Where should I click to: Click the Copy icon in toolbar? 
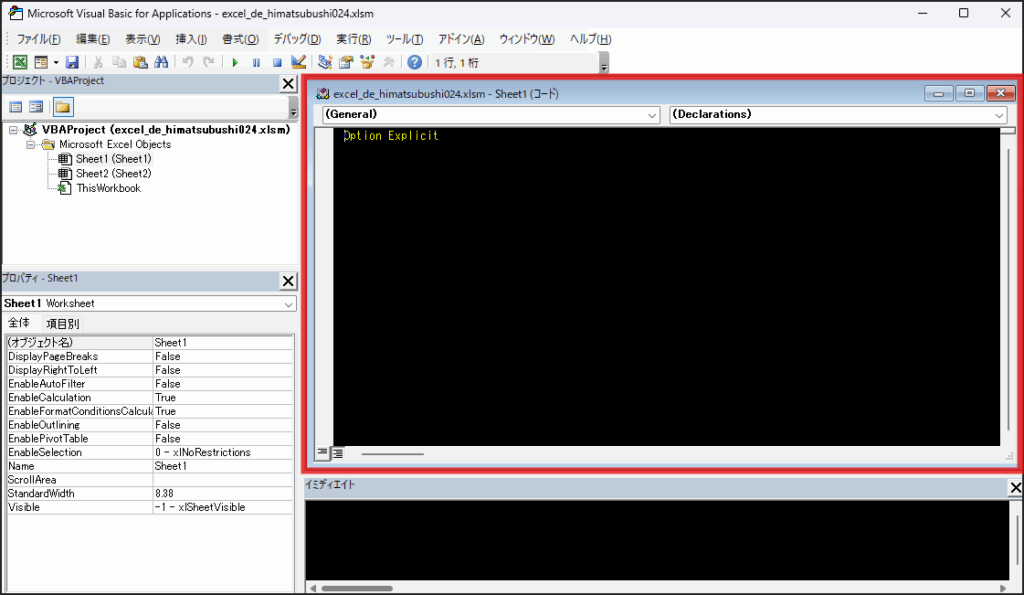[119, 62]
